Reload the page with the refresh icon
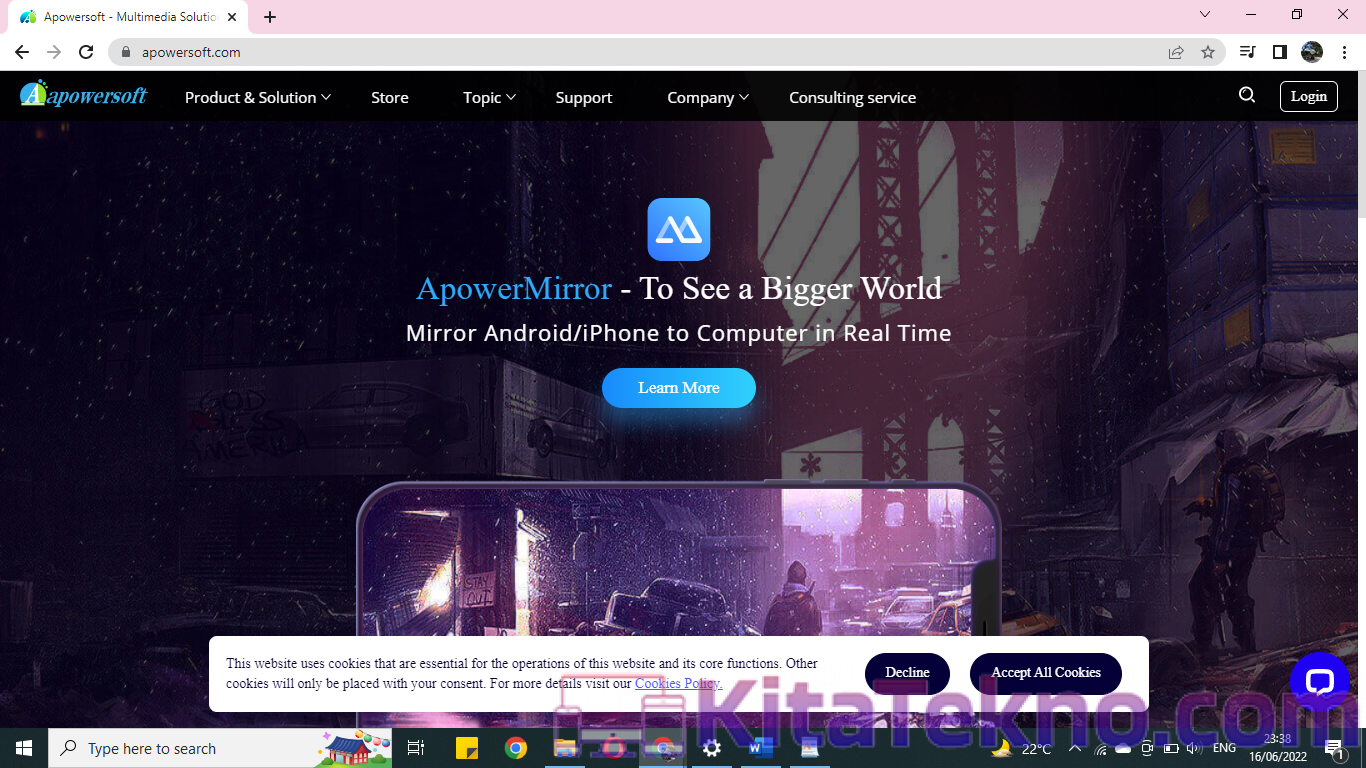 click(x=87, y=52)
